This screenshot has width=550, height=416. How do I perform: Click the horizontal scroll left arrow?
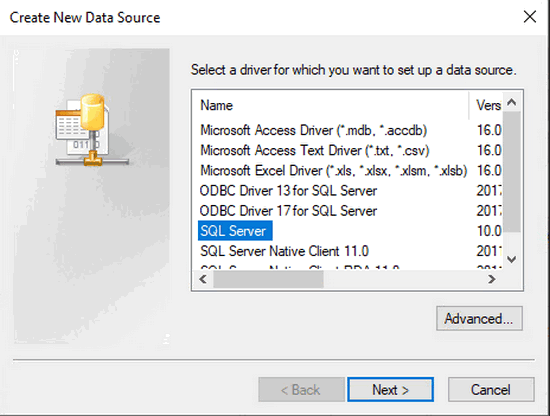click(x=203, y=279)
